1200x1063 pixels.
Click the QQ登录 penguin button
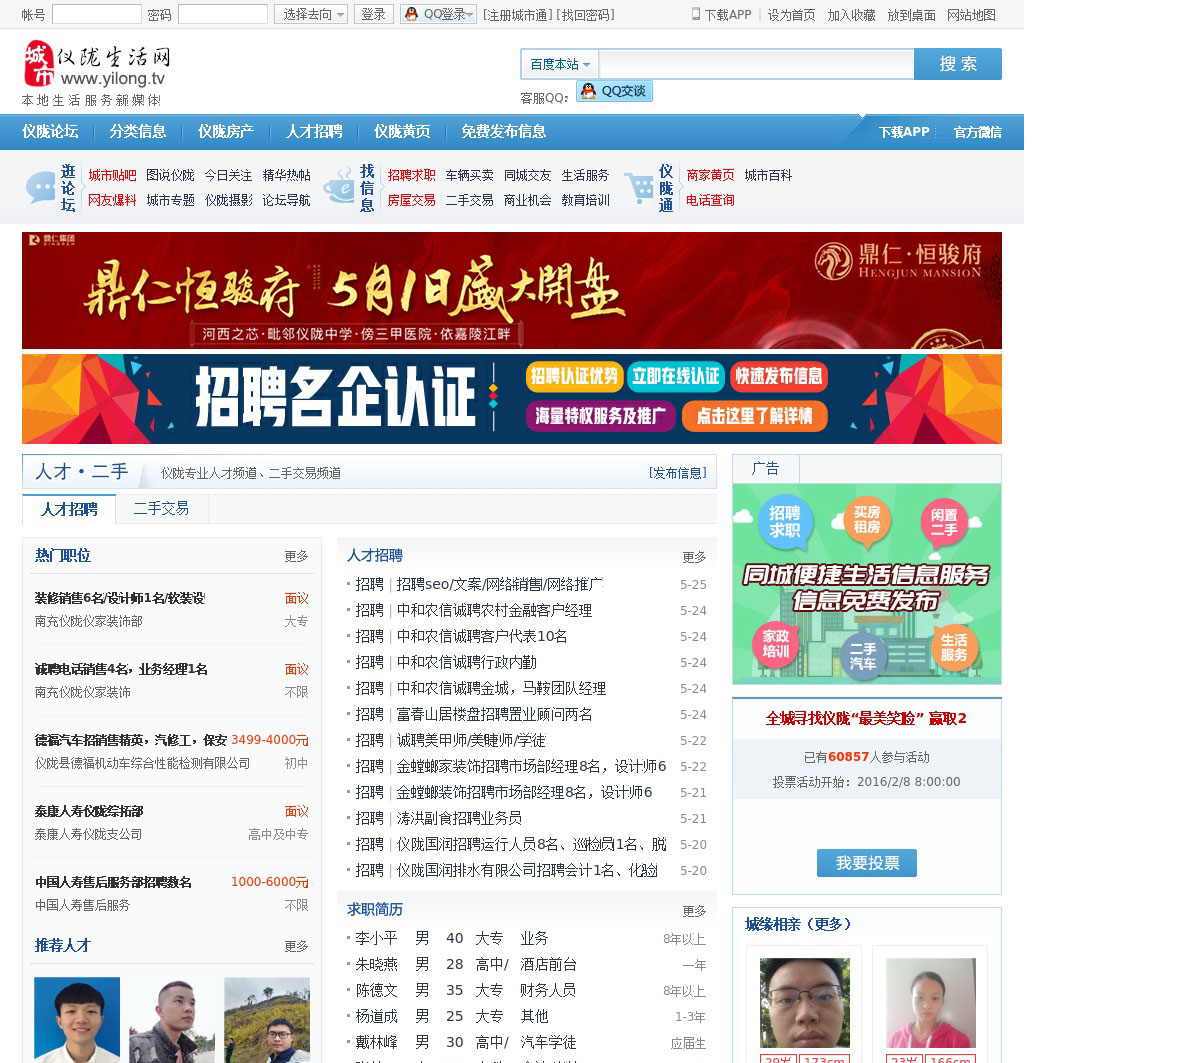point(438,14)
